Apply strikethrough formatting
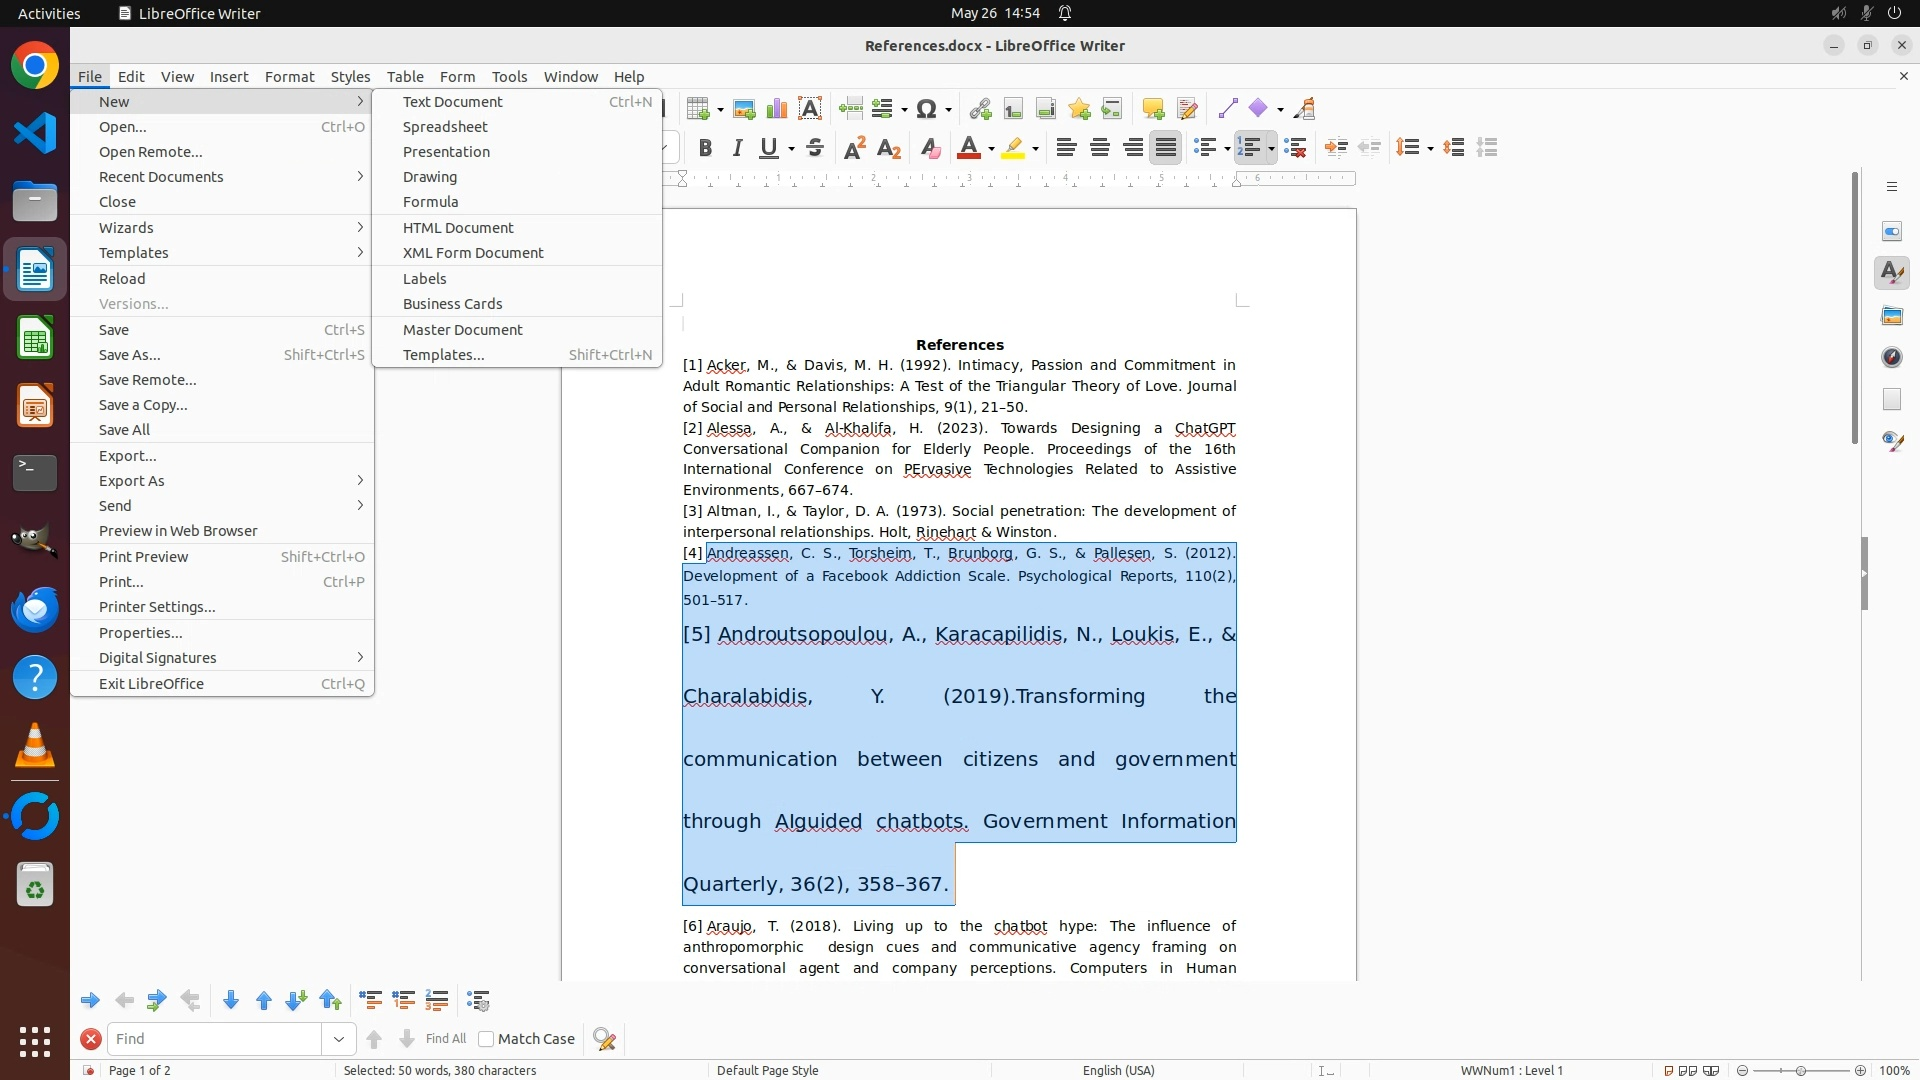 tap(815, 148)
